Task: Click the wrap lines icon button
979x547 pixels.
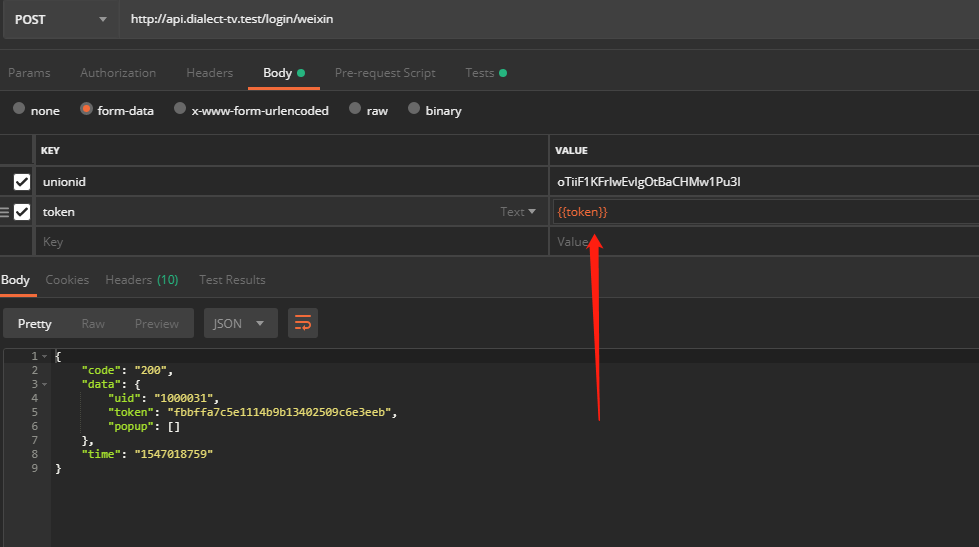Action: click(303, 323)
